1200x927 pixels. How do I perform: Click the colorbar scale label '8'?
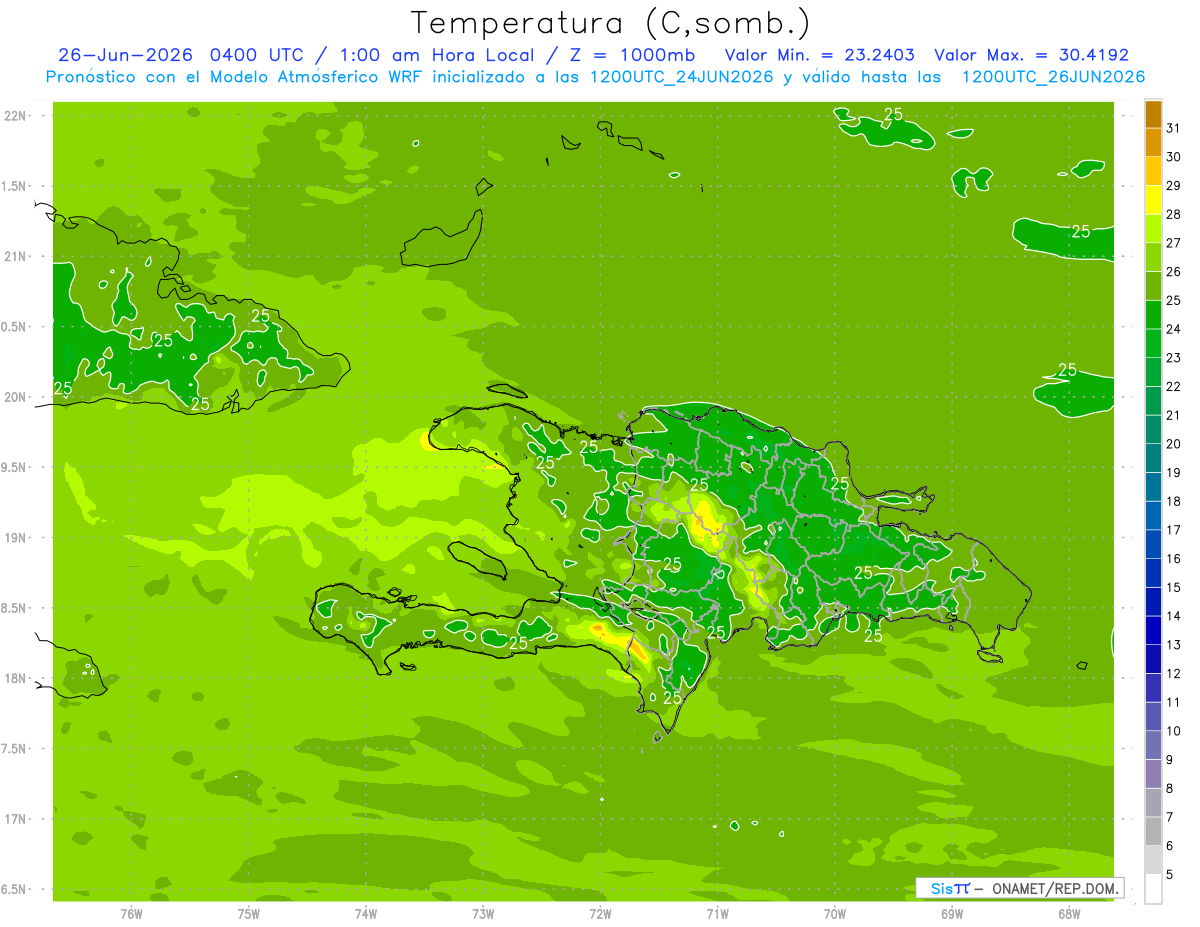(x=1170, y=789)
